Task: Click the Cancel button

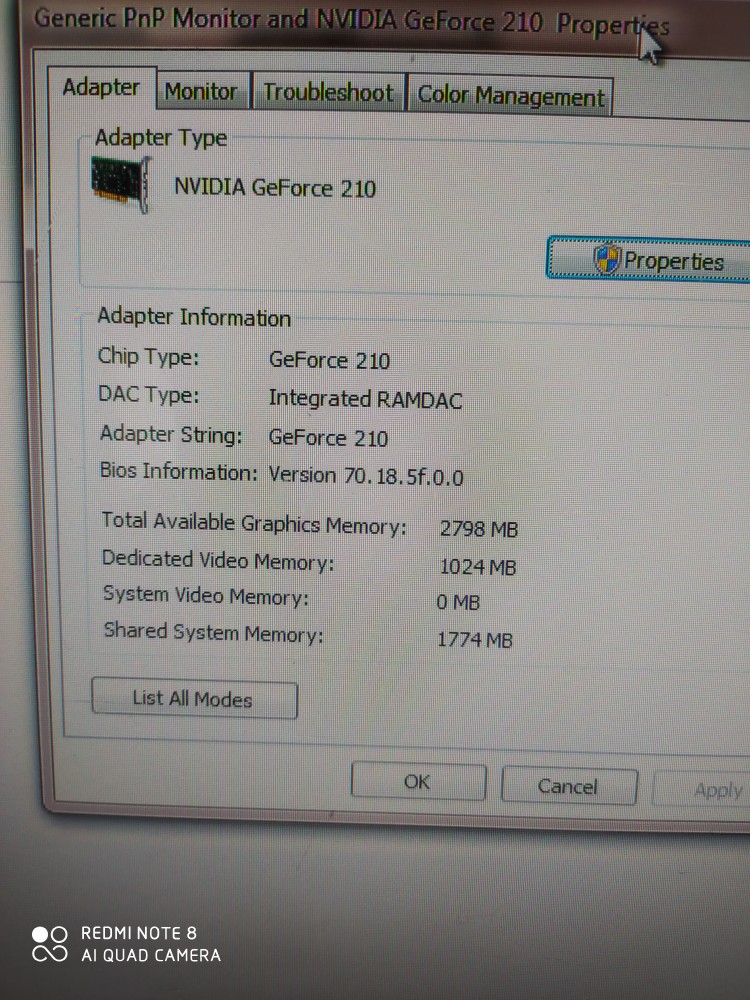Action: 567,786
